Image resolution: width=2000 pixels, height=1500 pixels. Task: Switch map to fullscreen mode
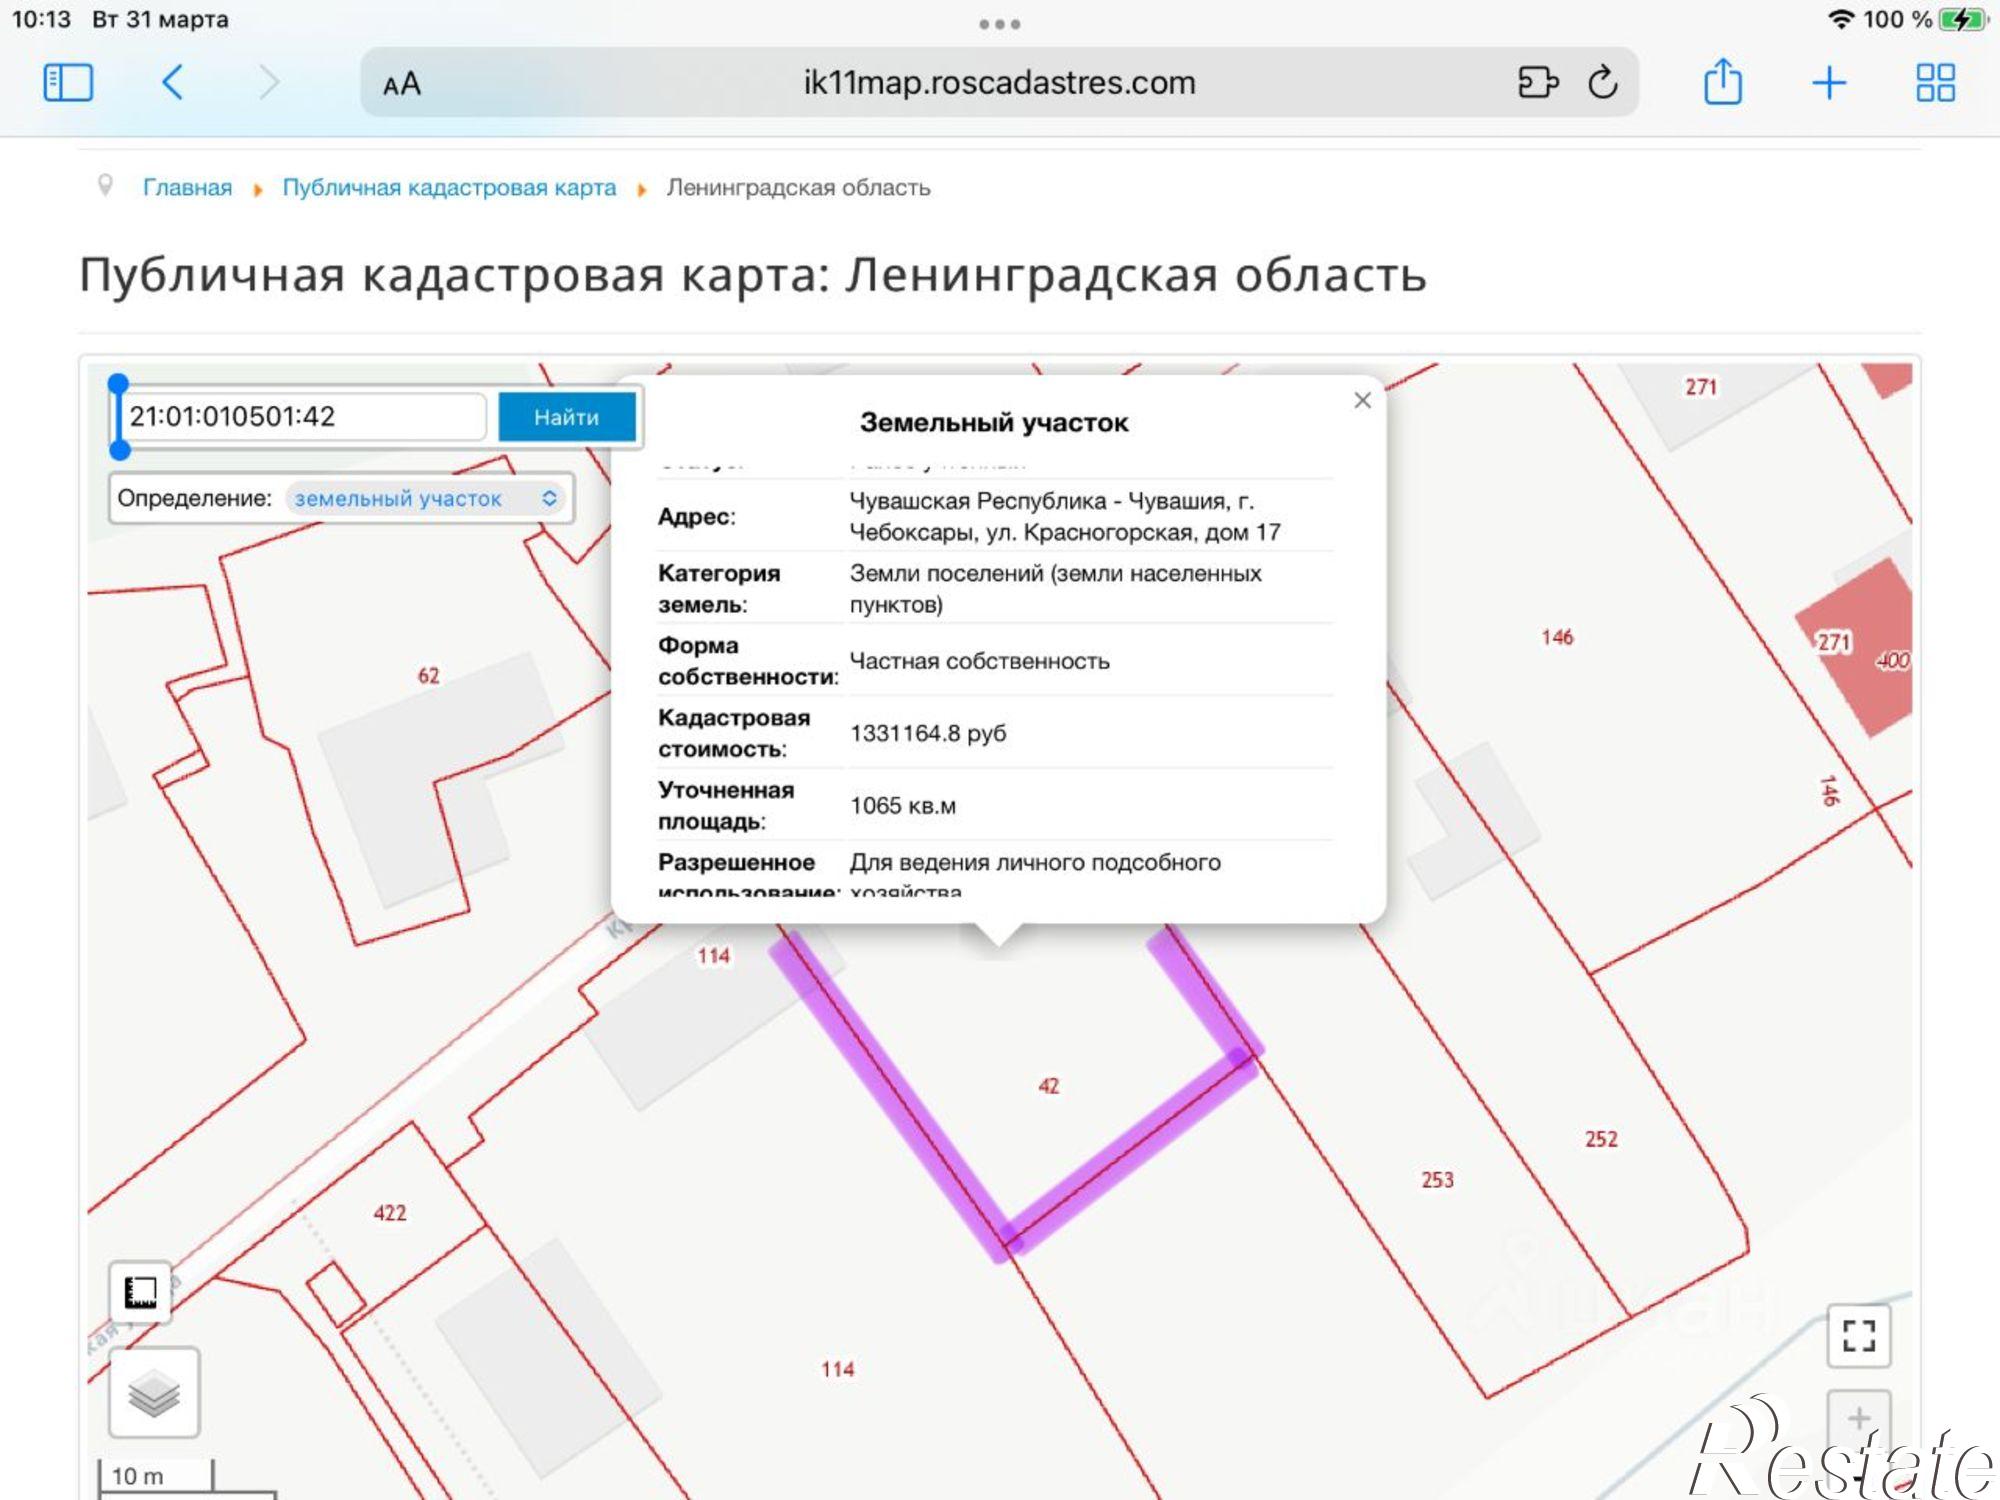(1859, 1335)
